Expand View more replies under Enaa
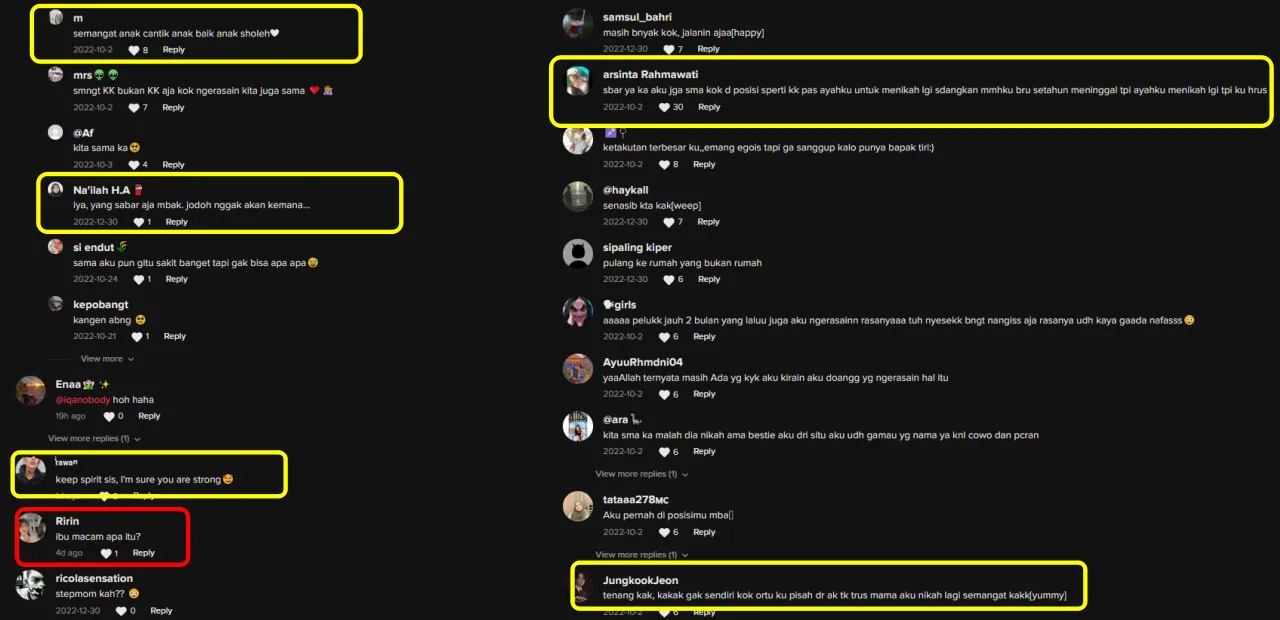Image resolution: width=1280 pixels, height=620 pixels. (x=94, y=438)
